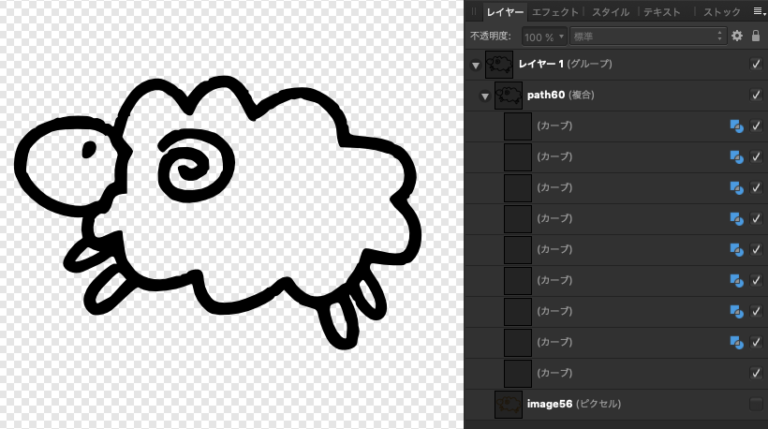Switch to the スタイル tab

(x=610, y=12)
